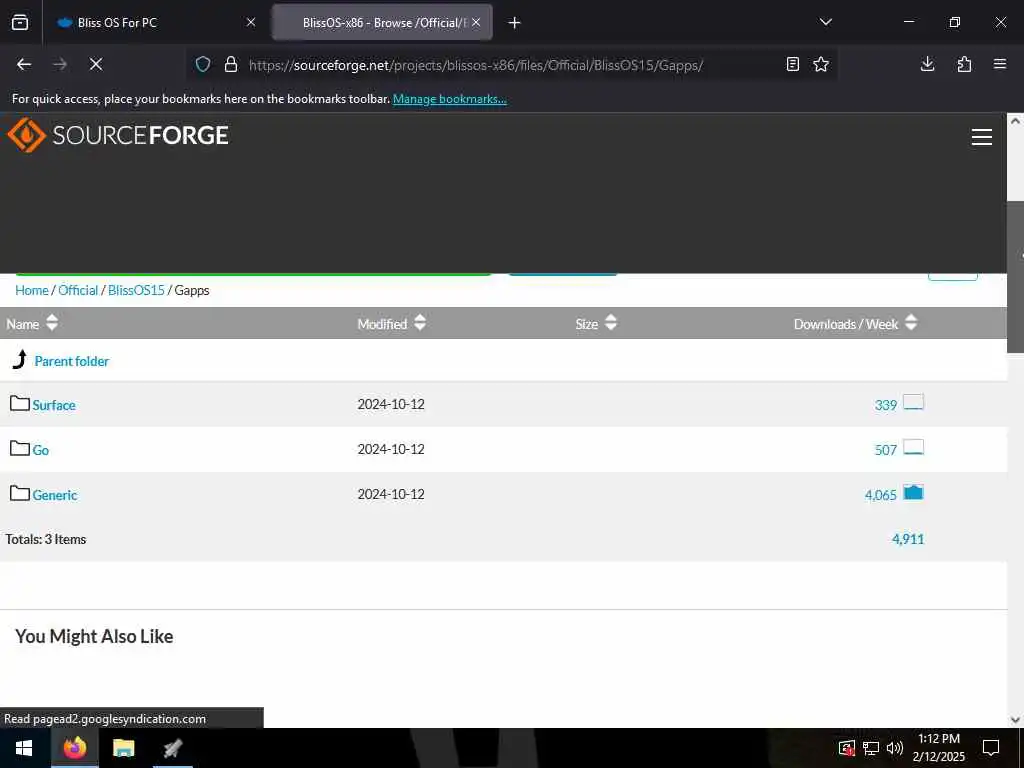The image size is (1024, 768).
Task: Sort files by Modified column
Action: pyautogui.click(x=391, y=323)
